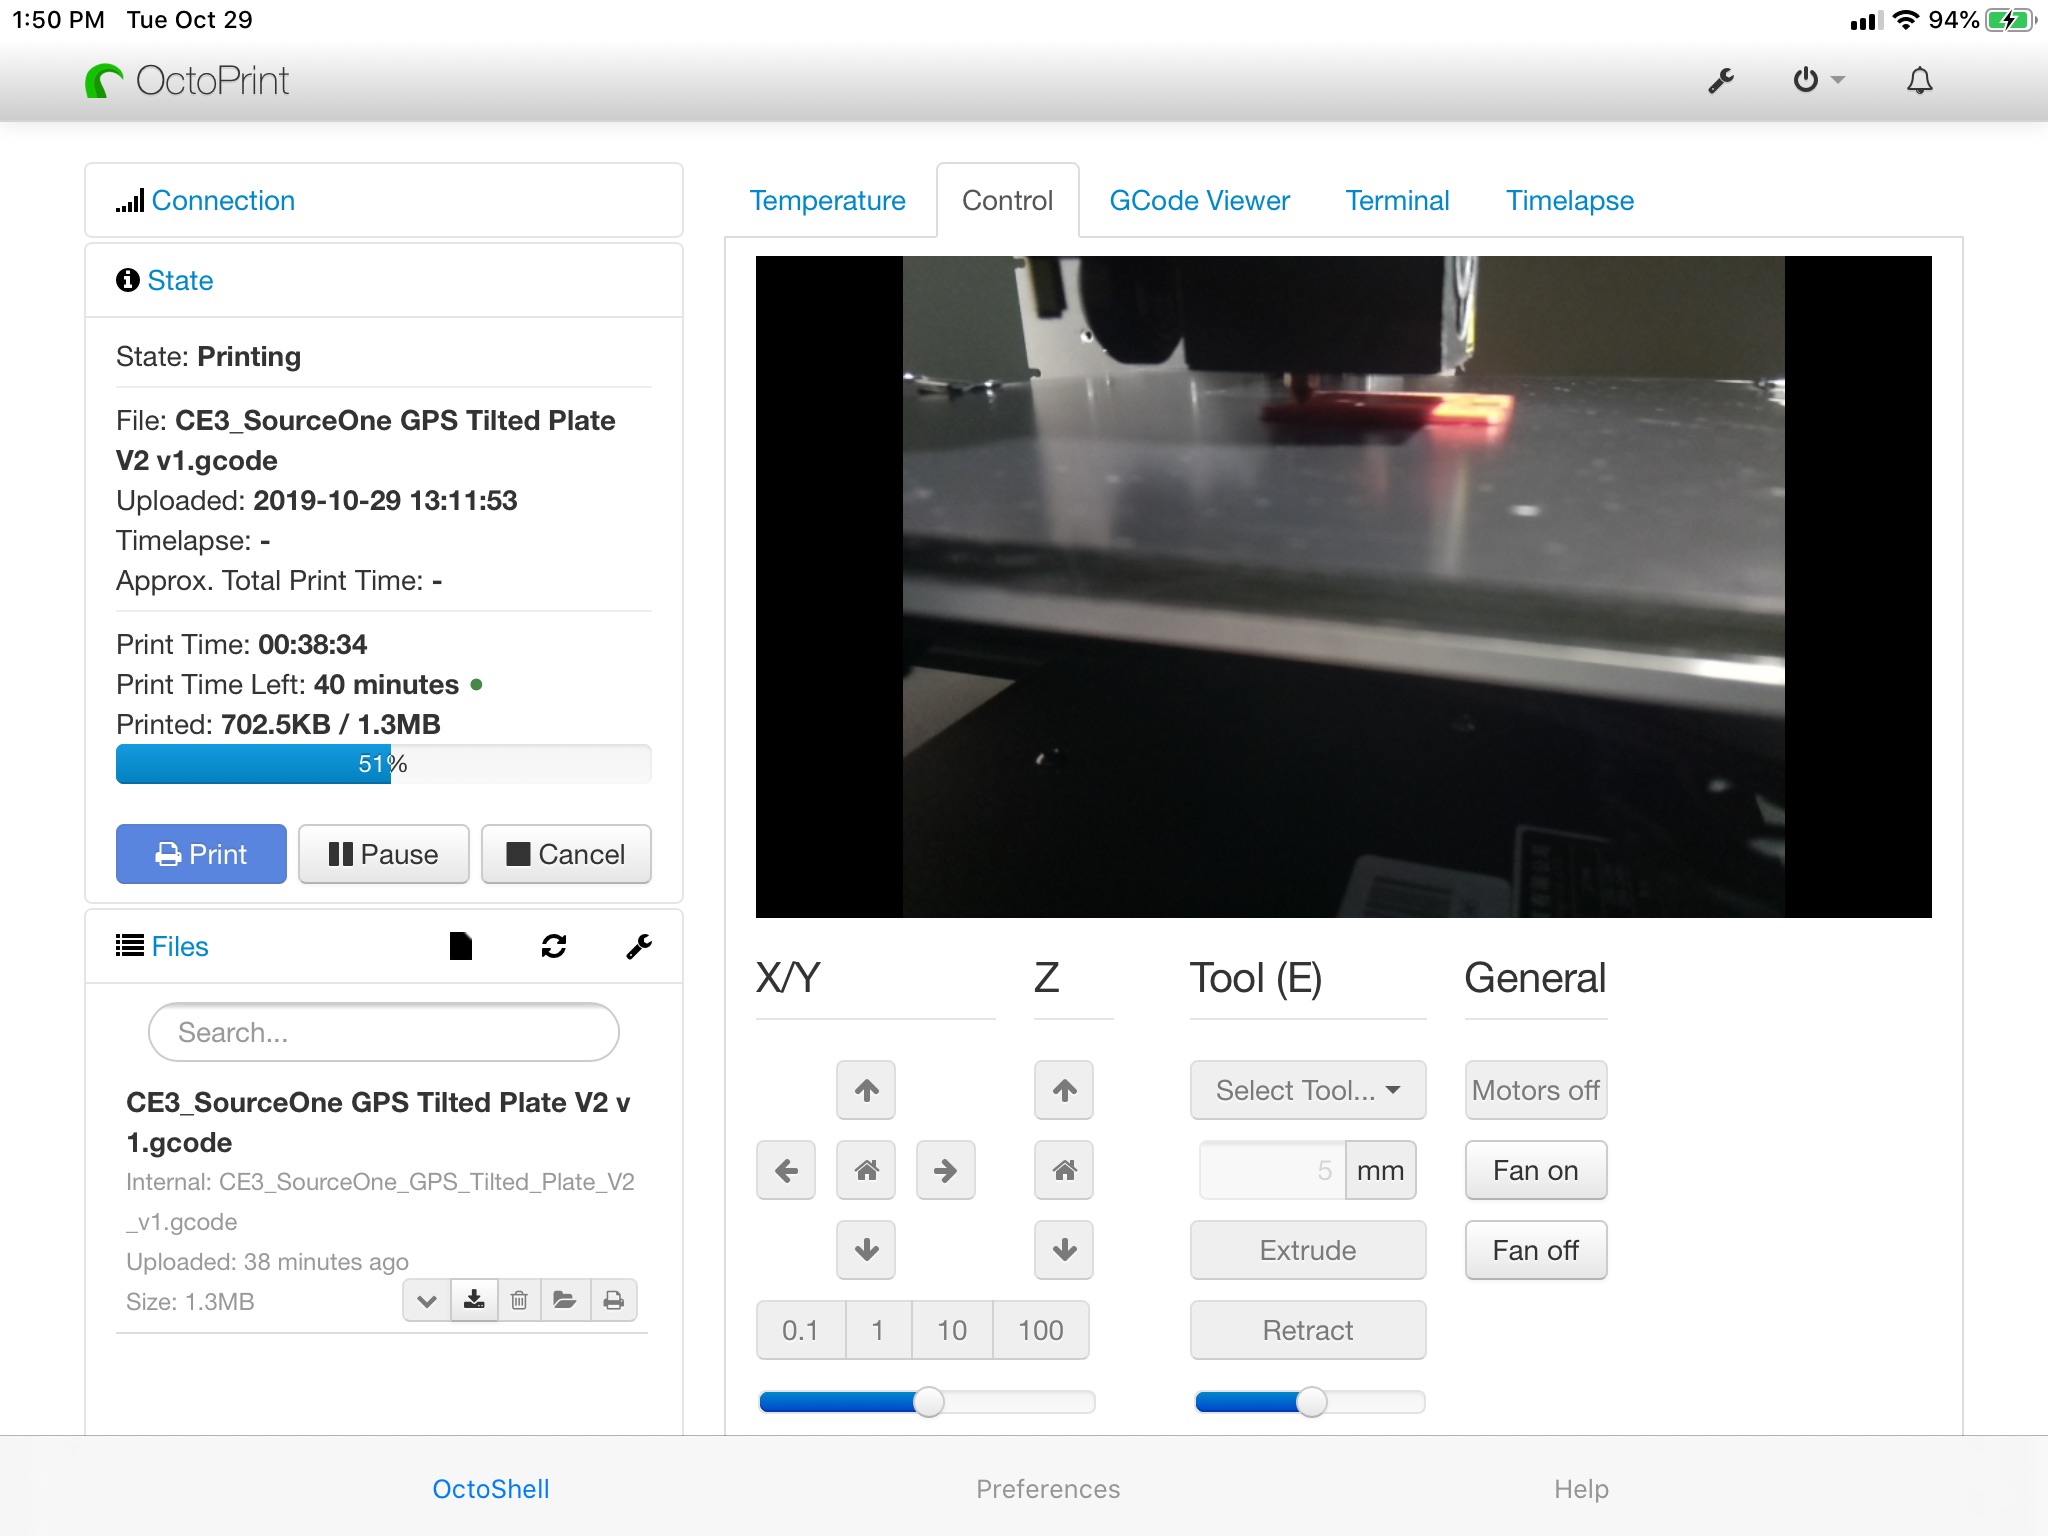Click the Files wrench settings icon
This screenshot has height=1536, width=2048.
tap(640, 947)
